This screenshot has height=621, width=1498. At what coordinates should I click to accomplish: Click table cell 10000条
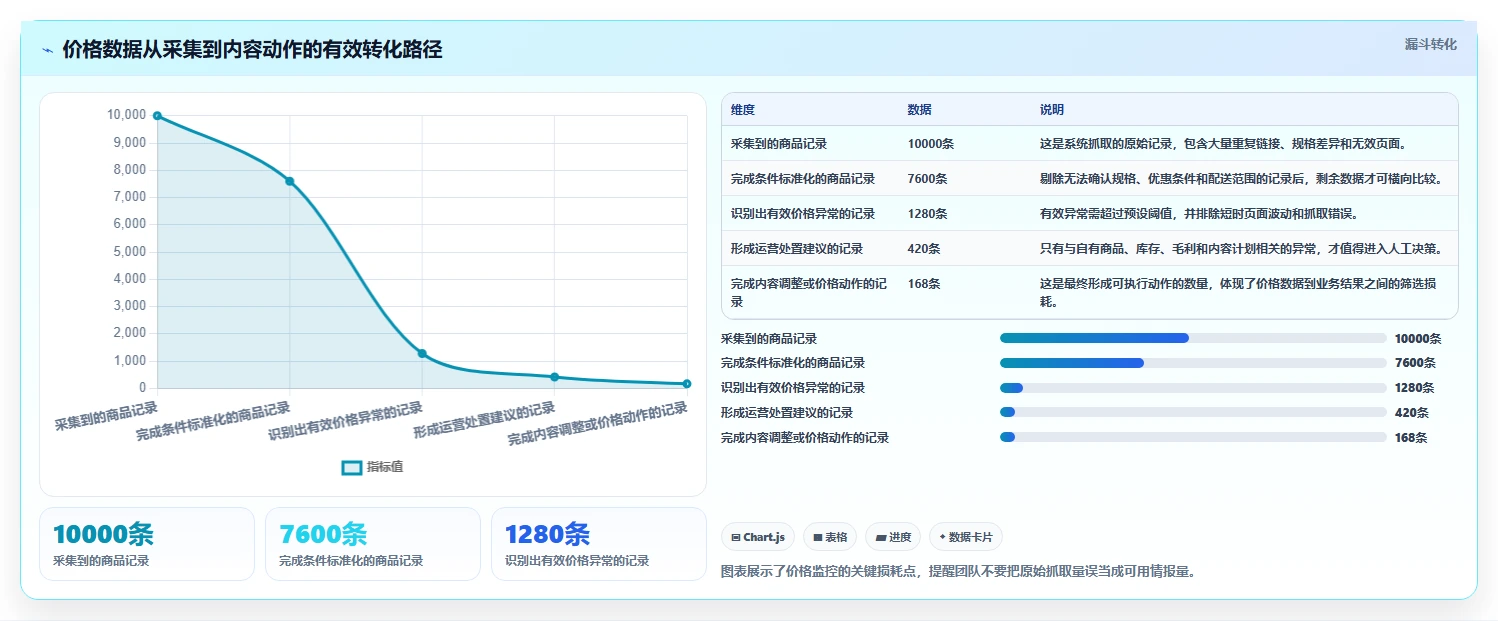coord(931,144)
